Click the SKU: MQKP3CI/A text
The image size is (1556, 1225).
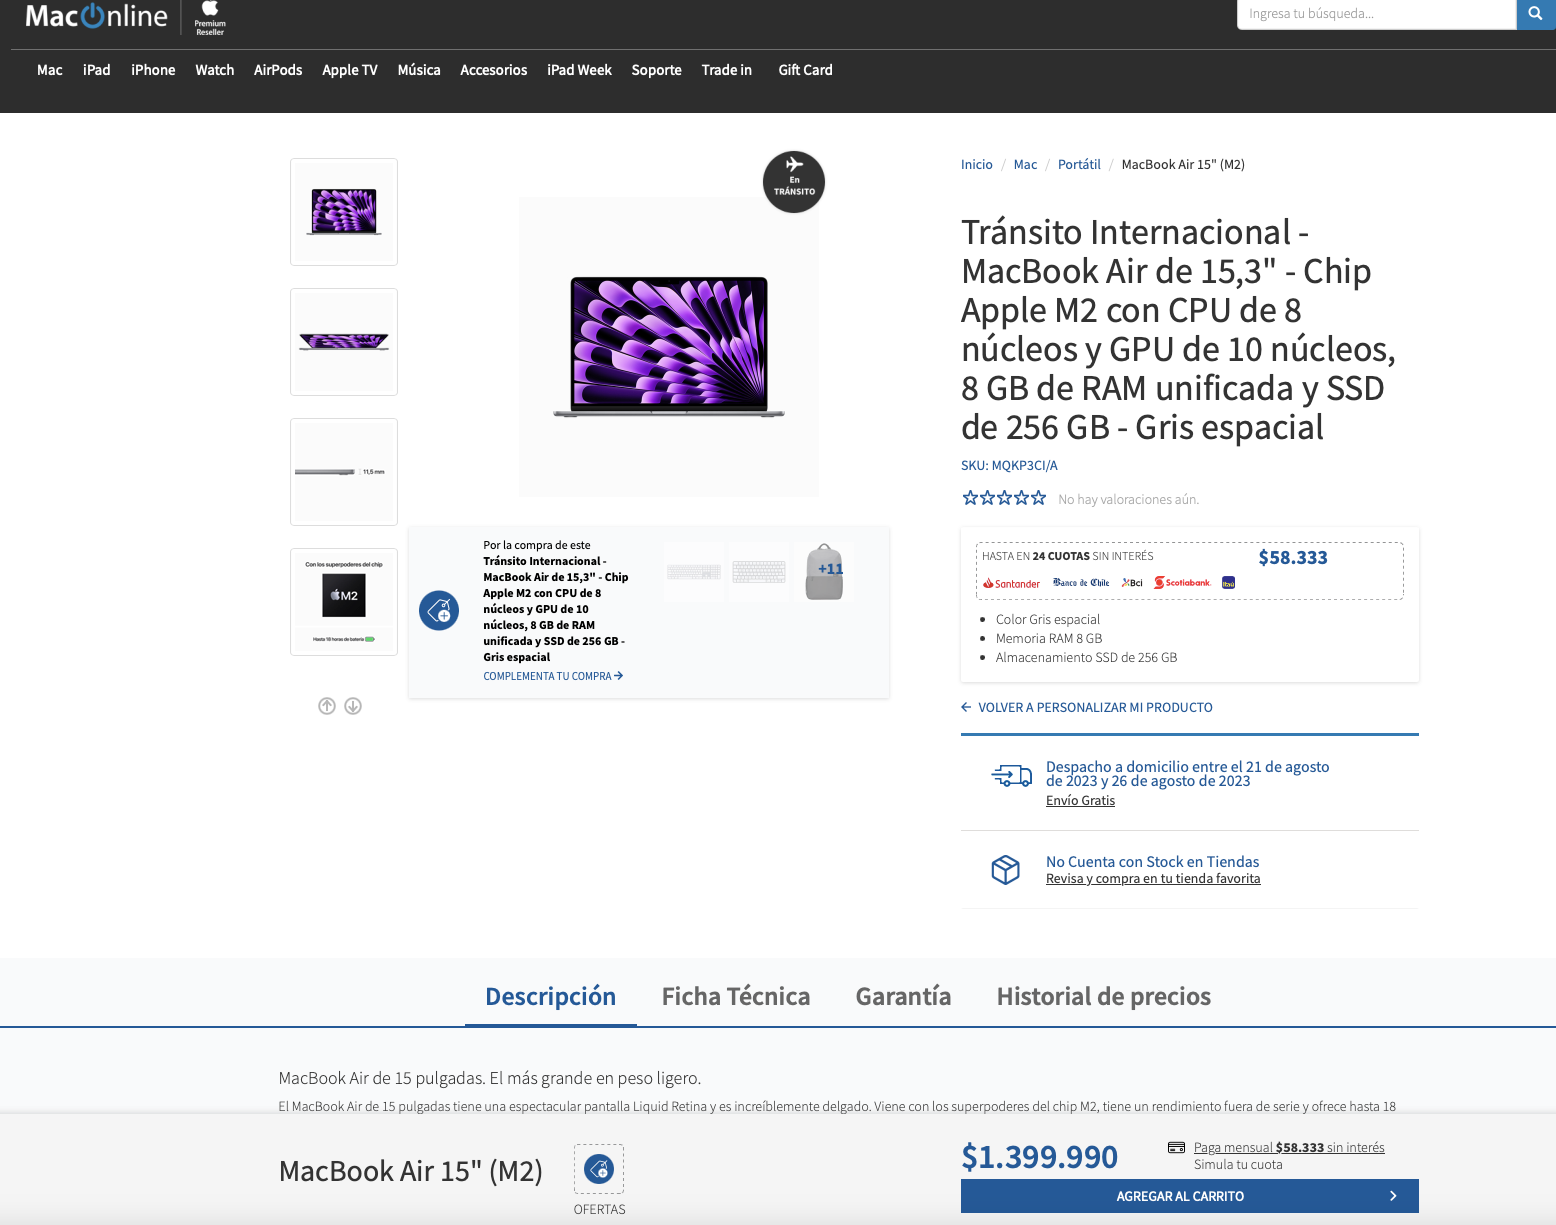tap(1009, 466)
